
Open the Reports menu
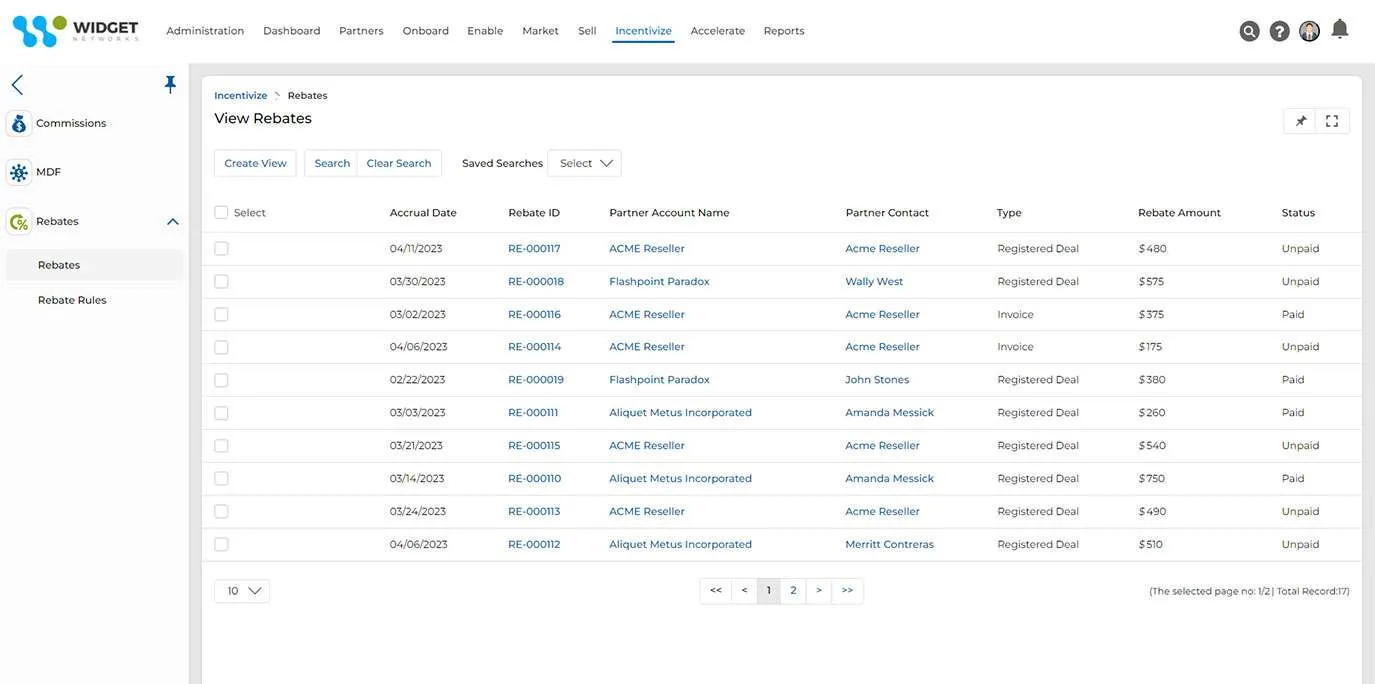click(784, 31)
